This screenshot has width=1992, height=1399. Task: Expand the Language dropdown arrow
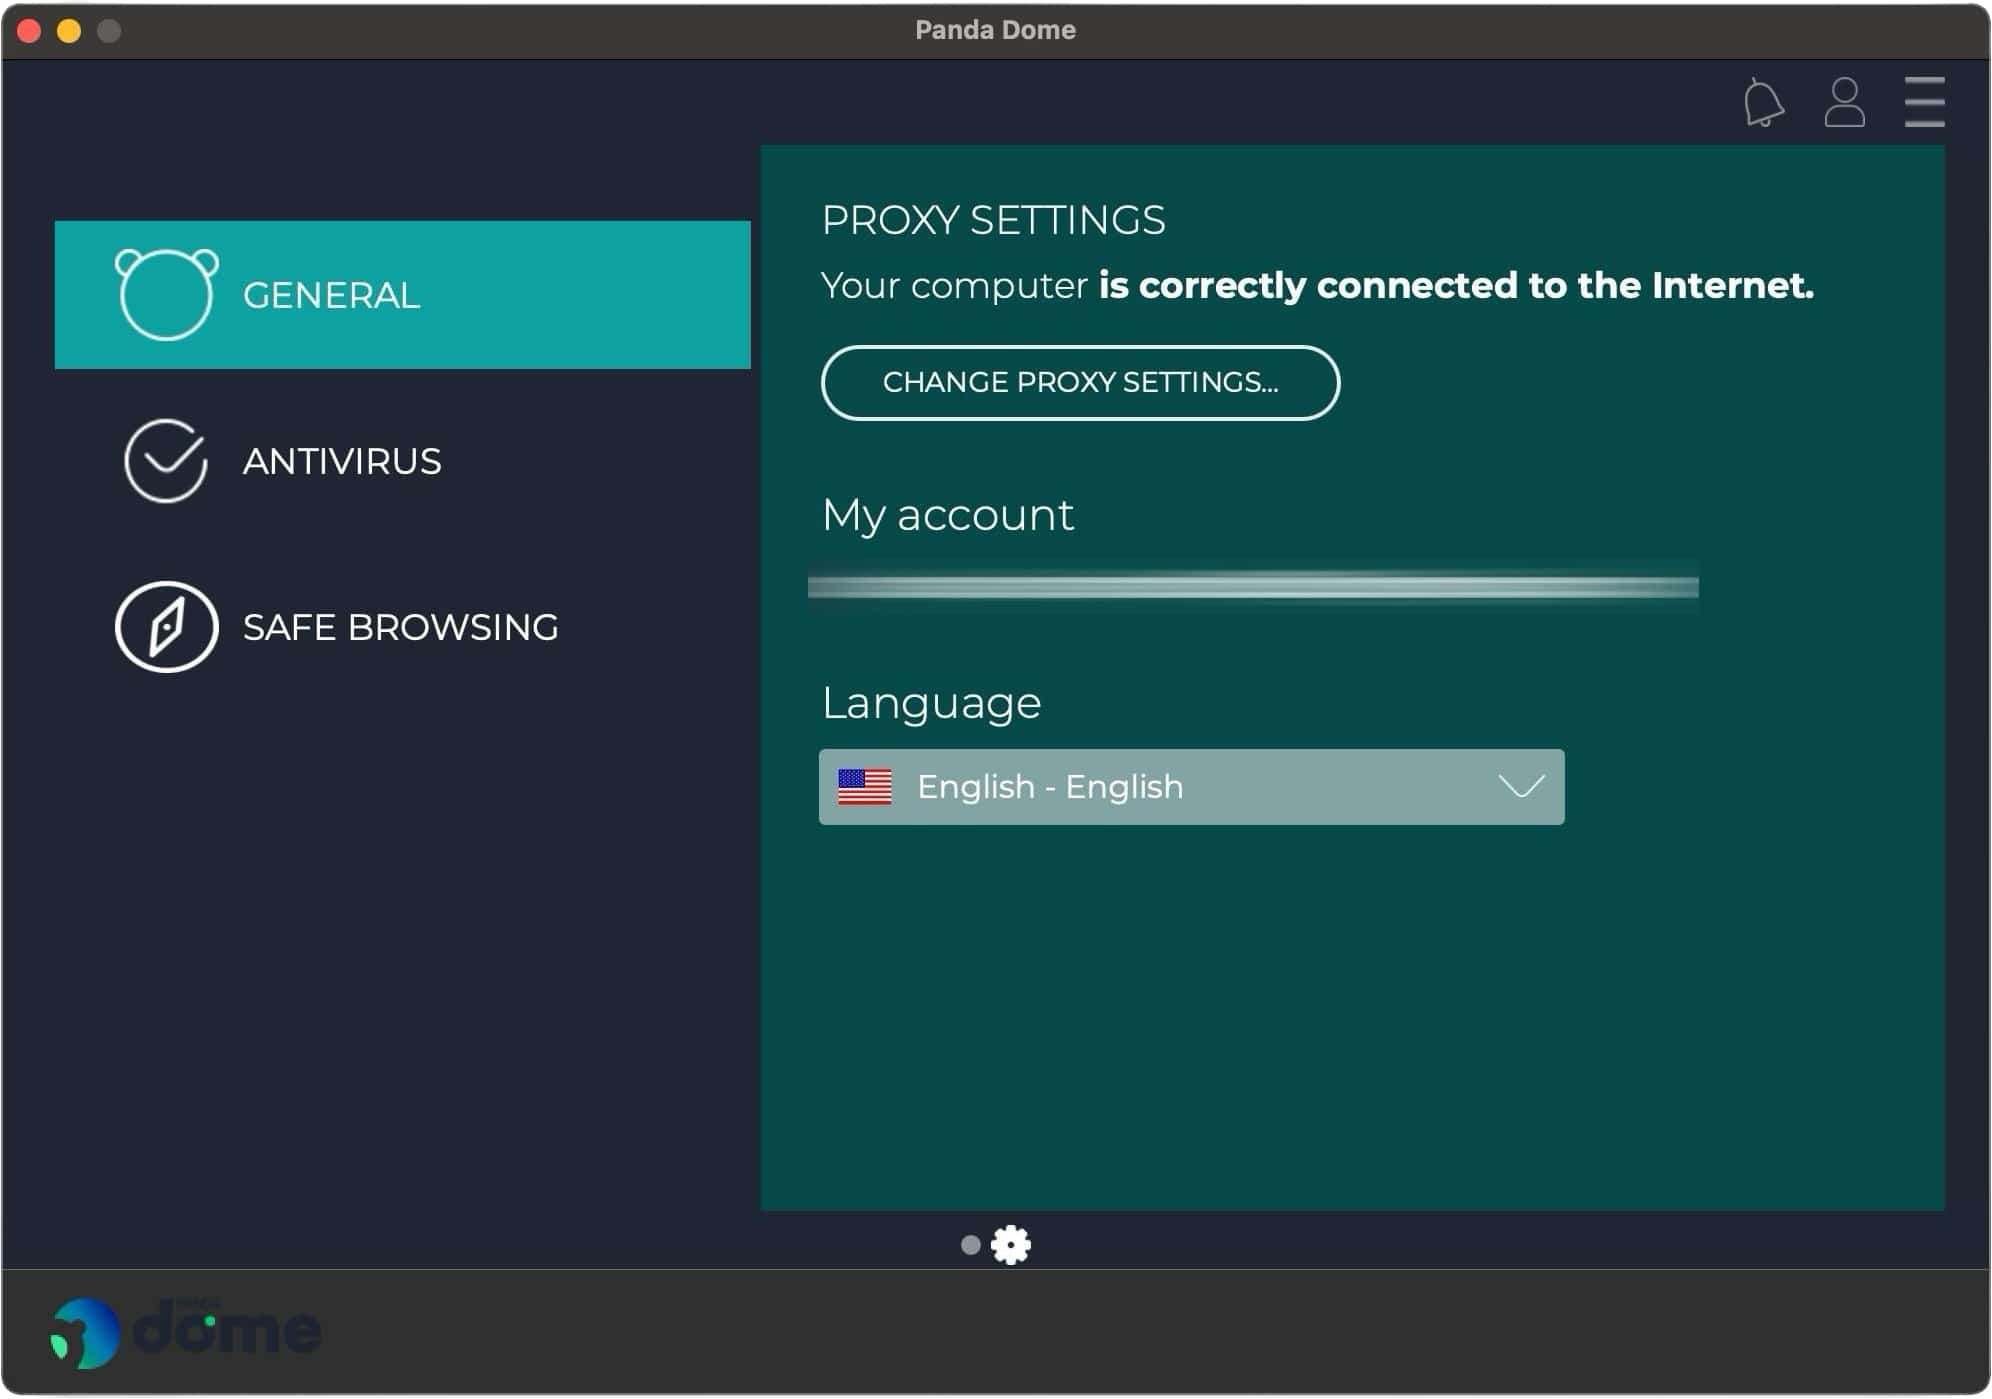[x=1521, y=786]
